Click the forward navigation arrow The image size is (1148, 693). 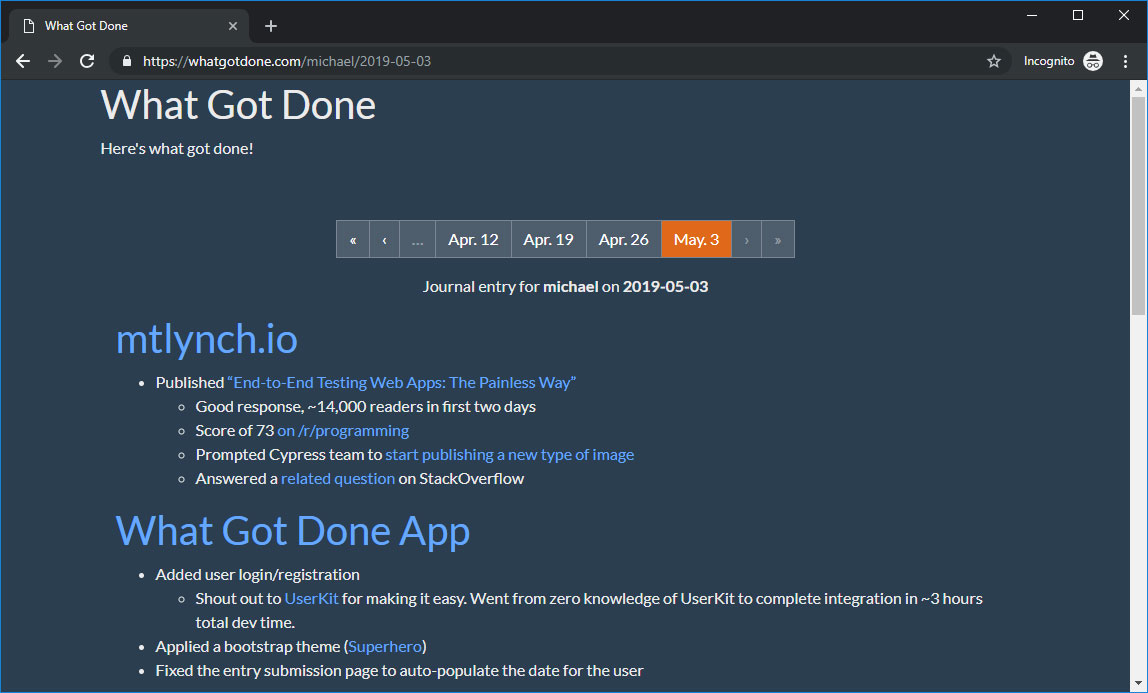coord(55,61)
